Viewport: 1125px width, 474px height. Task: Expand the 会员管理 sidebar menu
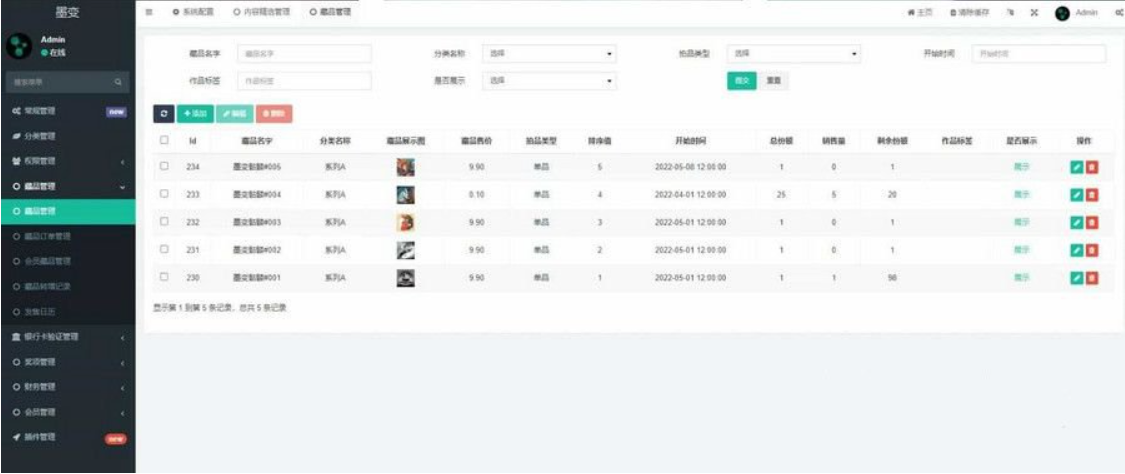67,412
